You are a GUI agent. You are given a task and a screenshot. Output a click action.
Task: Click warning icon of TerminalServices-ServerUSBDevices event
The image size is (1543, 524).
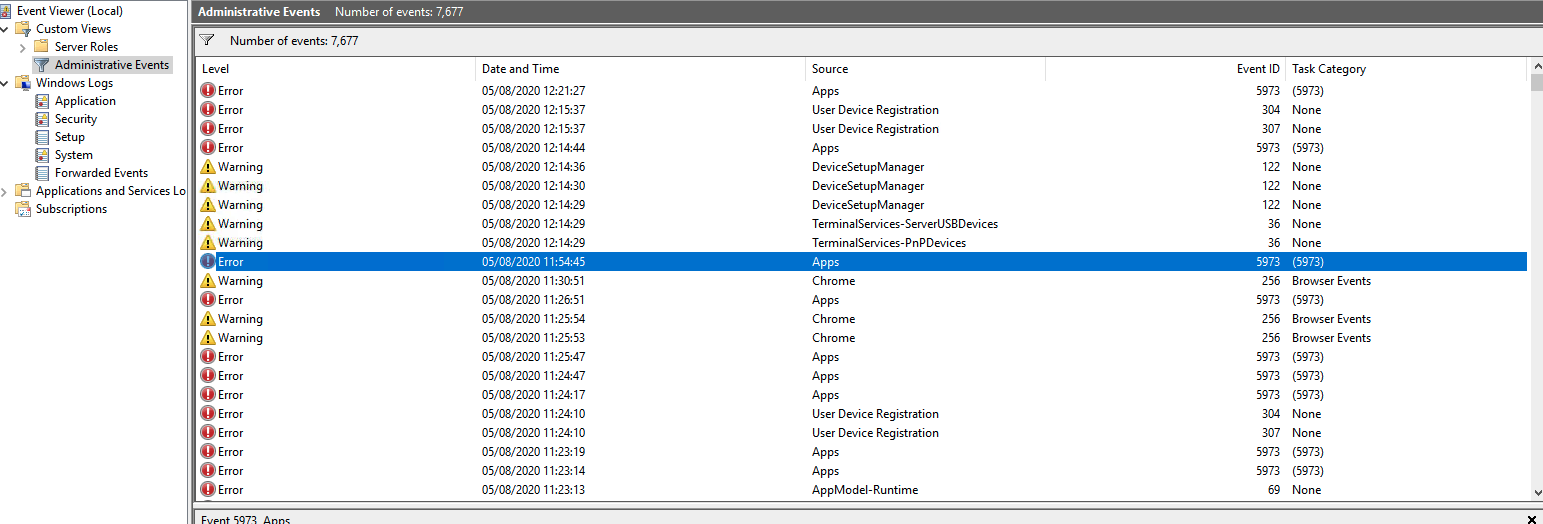point(208,224)
